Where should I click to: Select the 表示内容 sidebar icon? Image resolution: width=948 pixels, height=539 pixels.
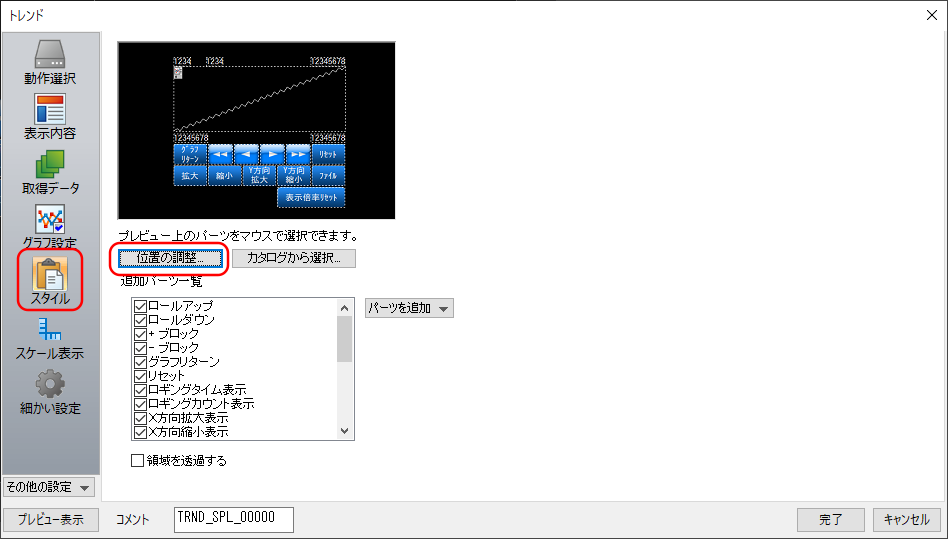pyautogui.click(x=49, y=116)
